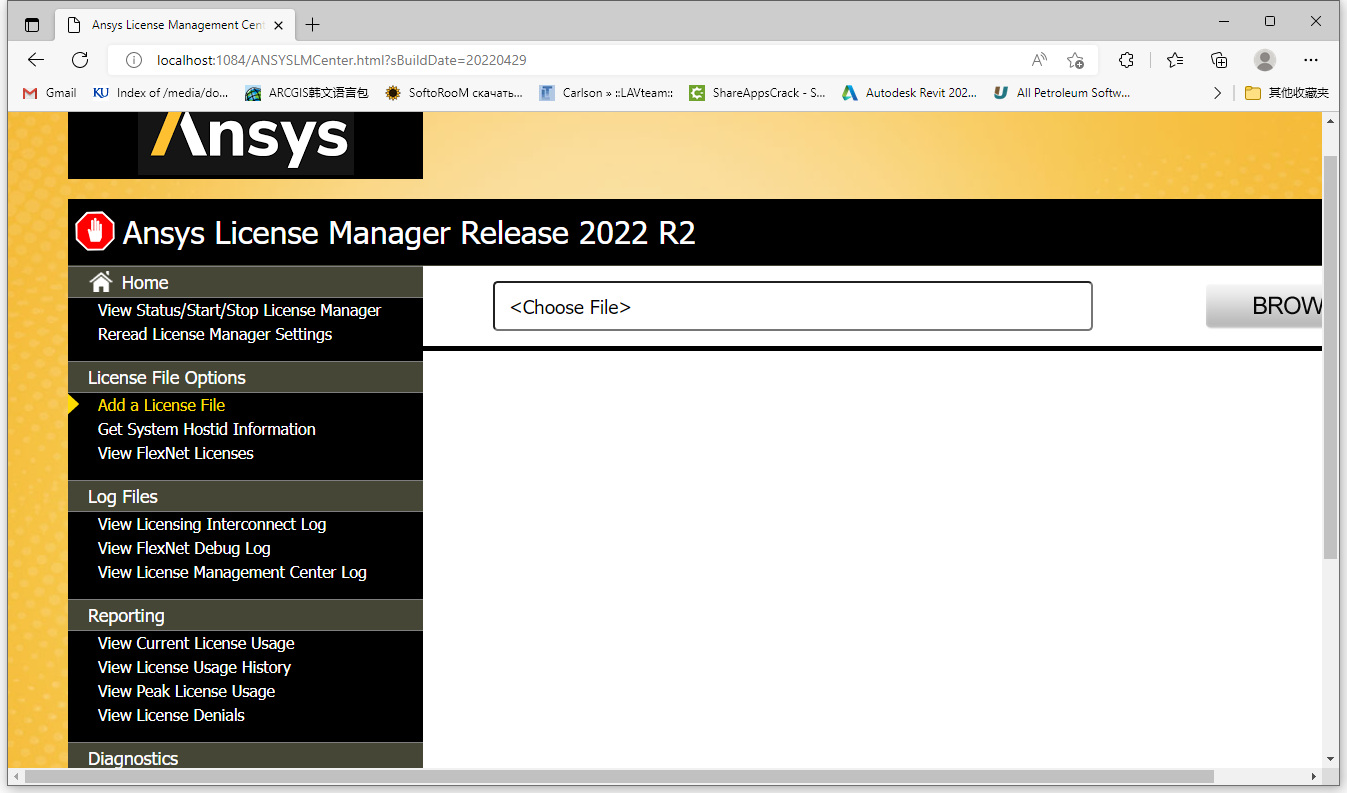This screenshot has height=793, width=1347.
Task: Open View Peak License Usage
Action: [x=186, y=691]
